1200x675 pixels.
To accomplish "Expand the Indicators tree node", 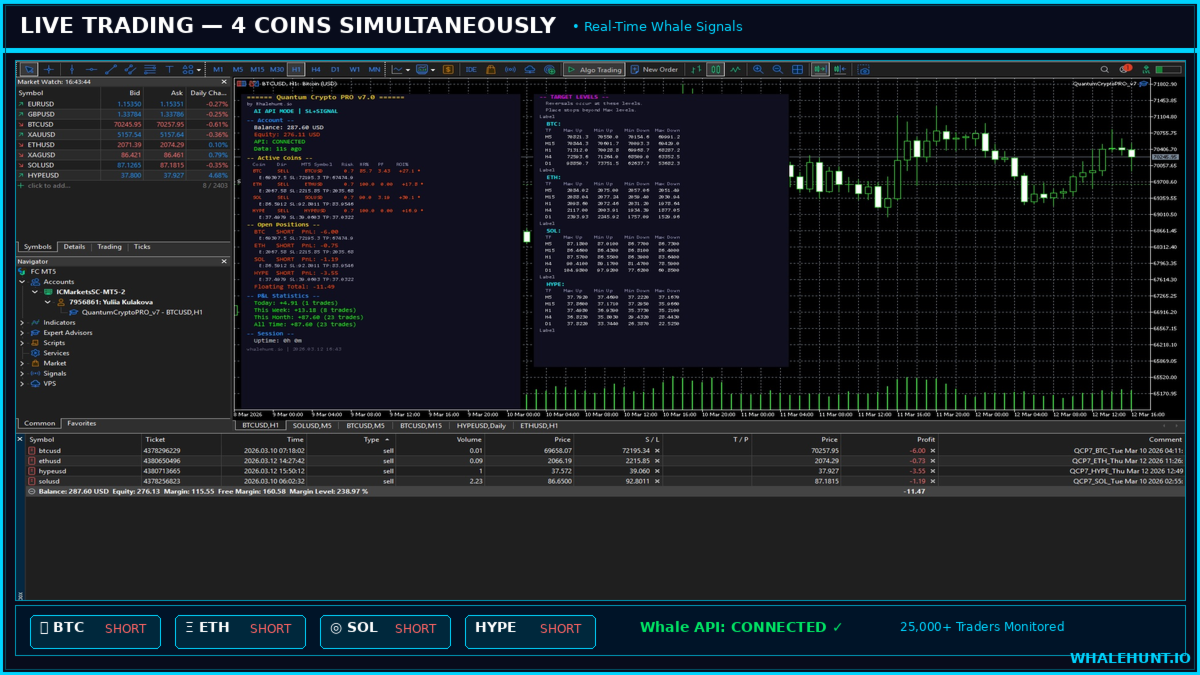I will click(x=22, y=323).
